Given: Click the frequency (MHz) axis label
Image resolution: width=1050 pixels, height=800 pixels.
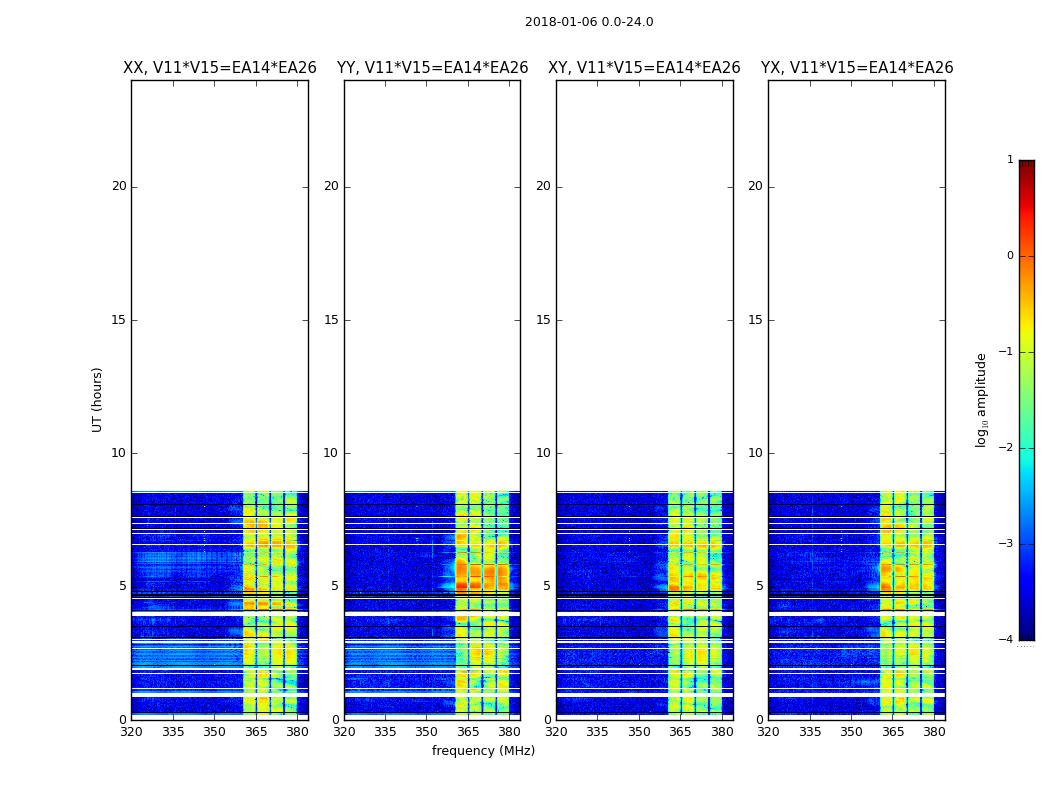Looking at the screenshot, I should coord(483,750).
